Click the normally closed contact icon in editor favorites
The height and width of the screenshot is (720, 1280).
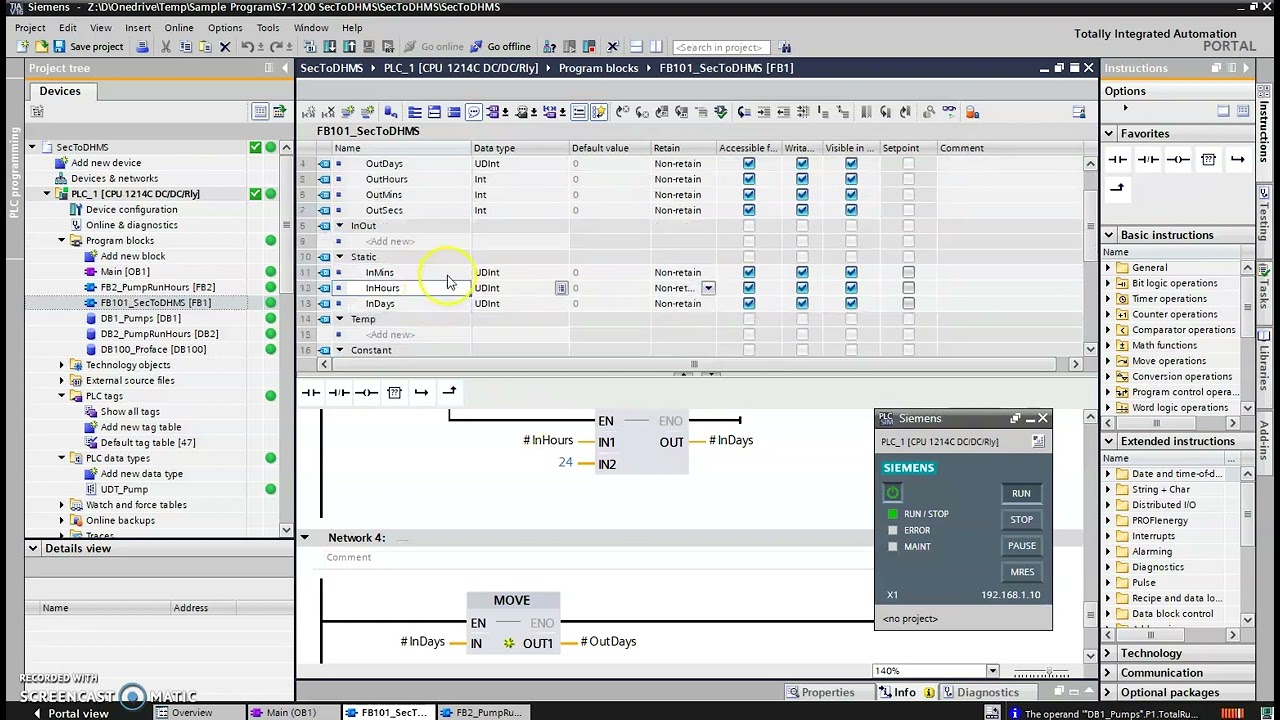pos(339,392)
